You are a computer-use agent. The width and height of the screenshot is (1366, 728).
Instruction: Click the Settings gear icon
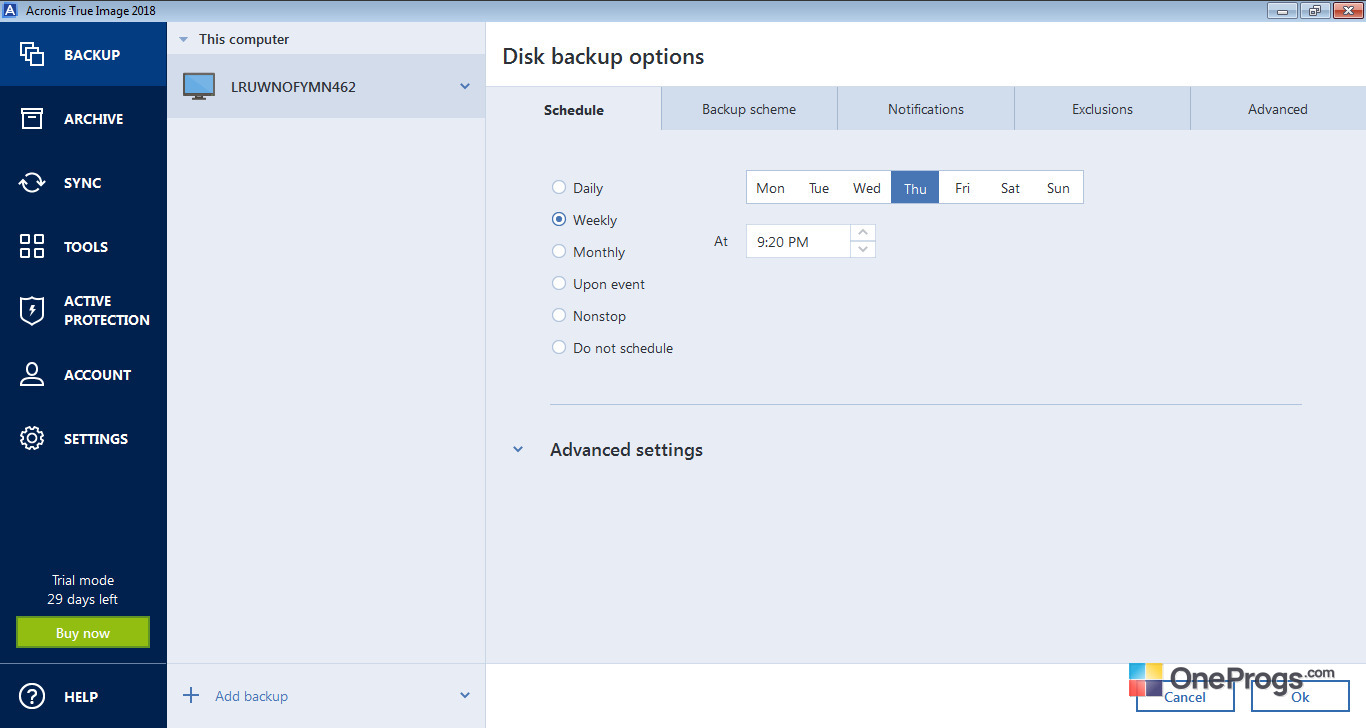(32, 439)
